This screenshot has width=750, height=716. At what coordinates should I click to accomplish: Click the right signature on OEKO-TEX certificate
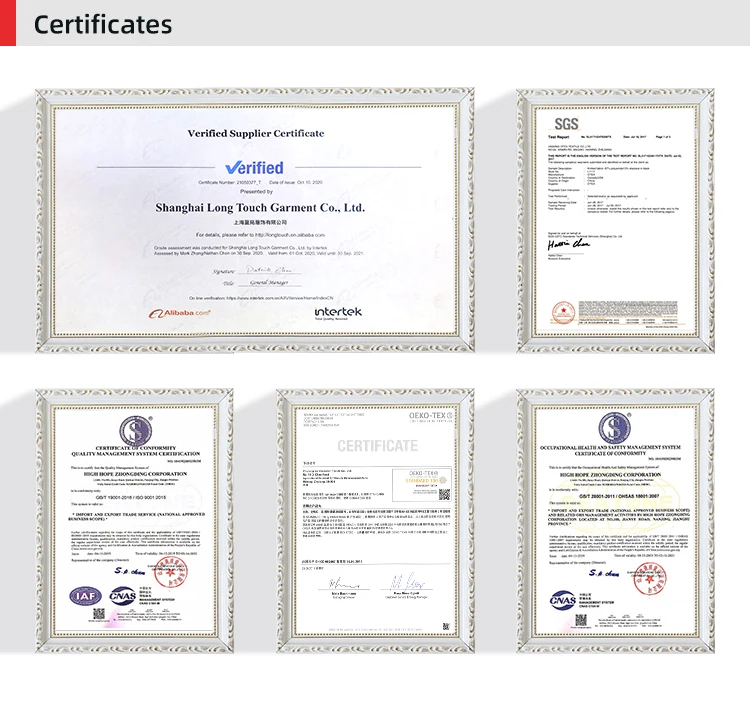[x=407, y=582]
